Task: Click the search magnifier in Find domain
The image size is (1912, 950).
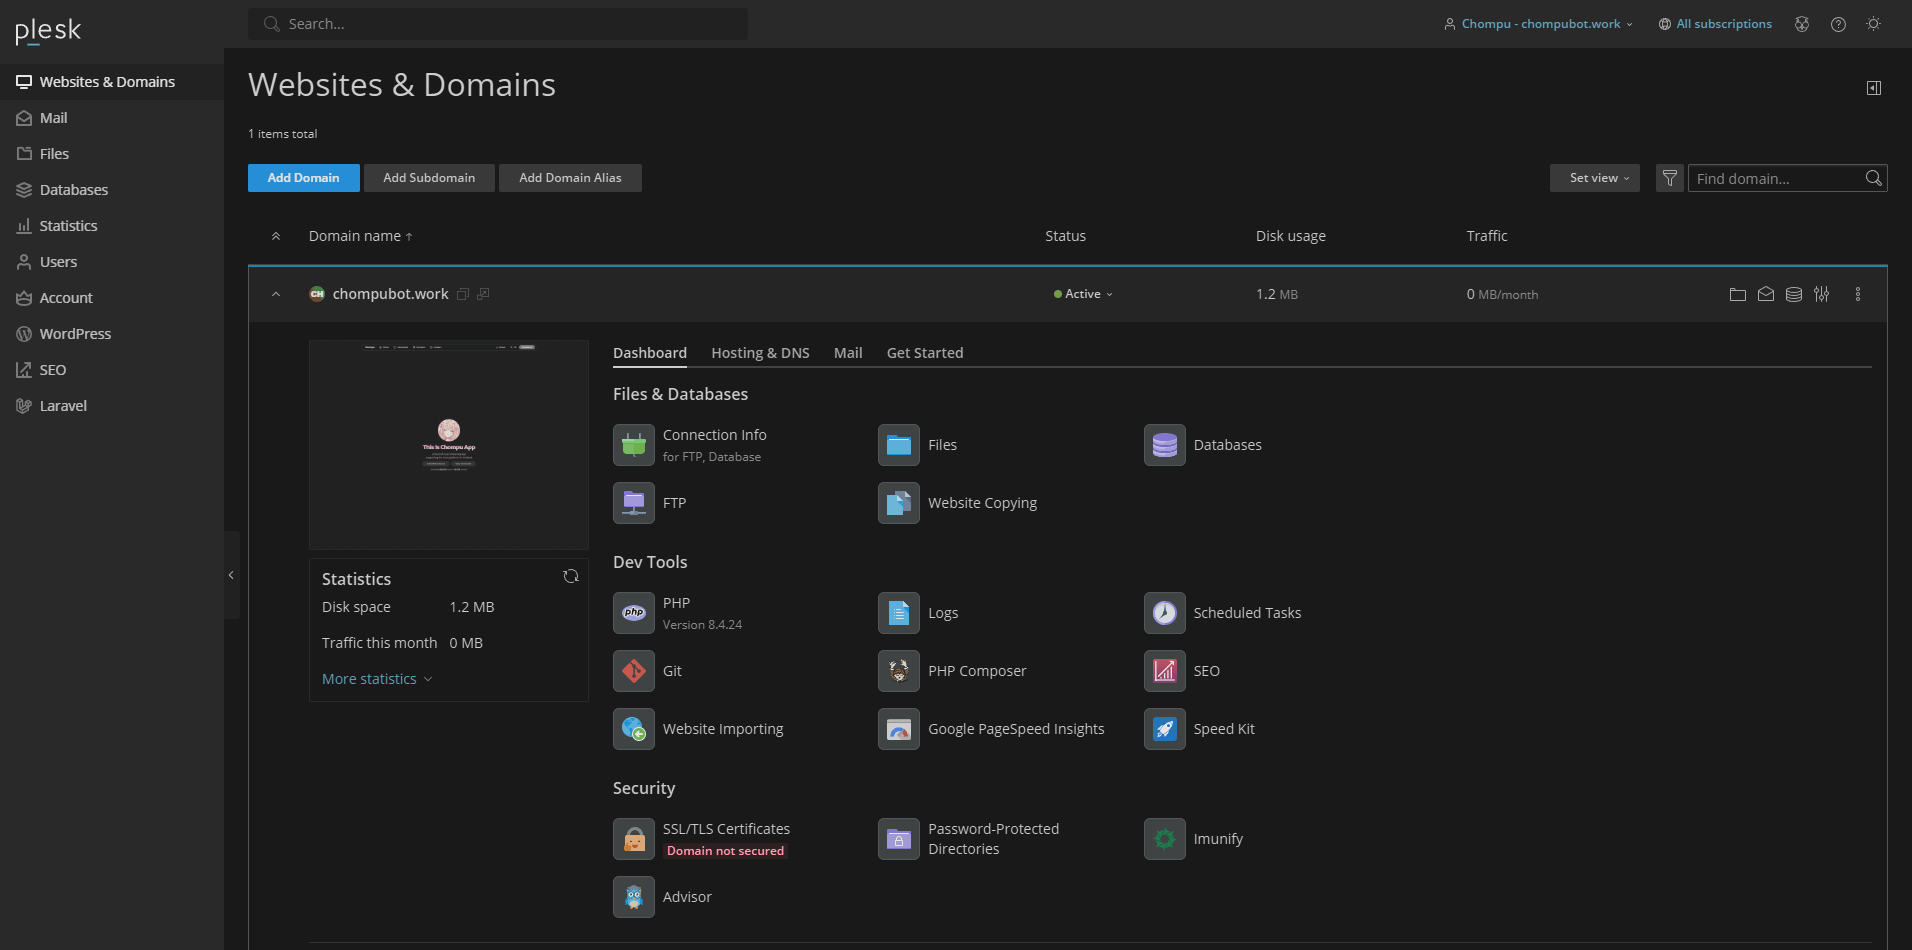Action: [1874, 178]
